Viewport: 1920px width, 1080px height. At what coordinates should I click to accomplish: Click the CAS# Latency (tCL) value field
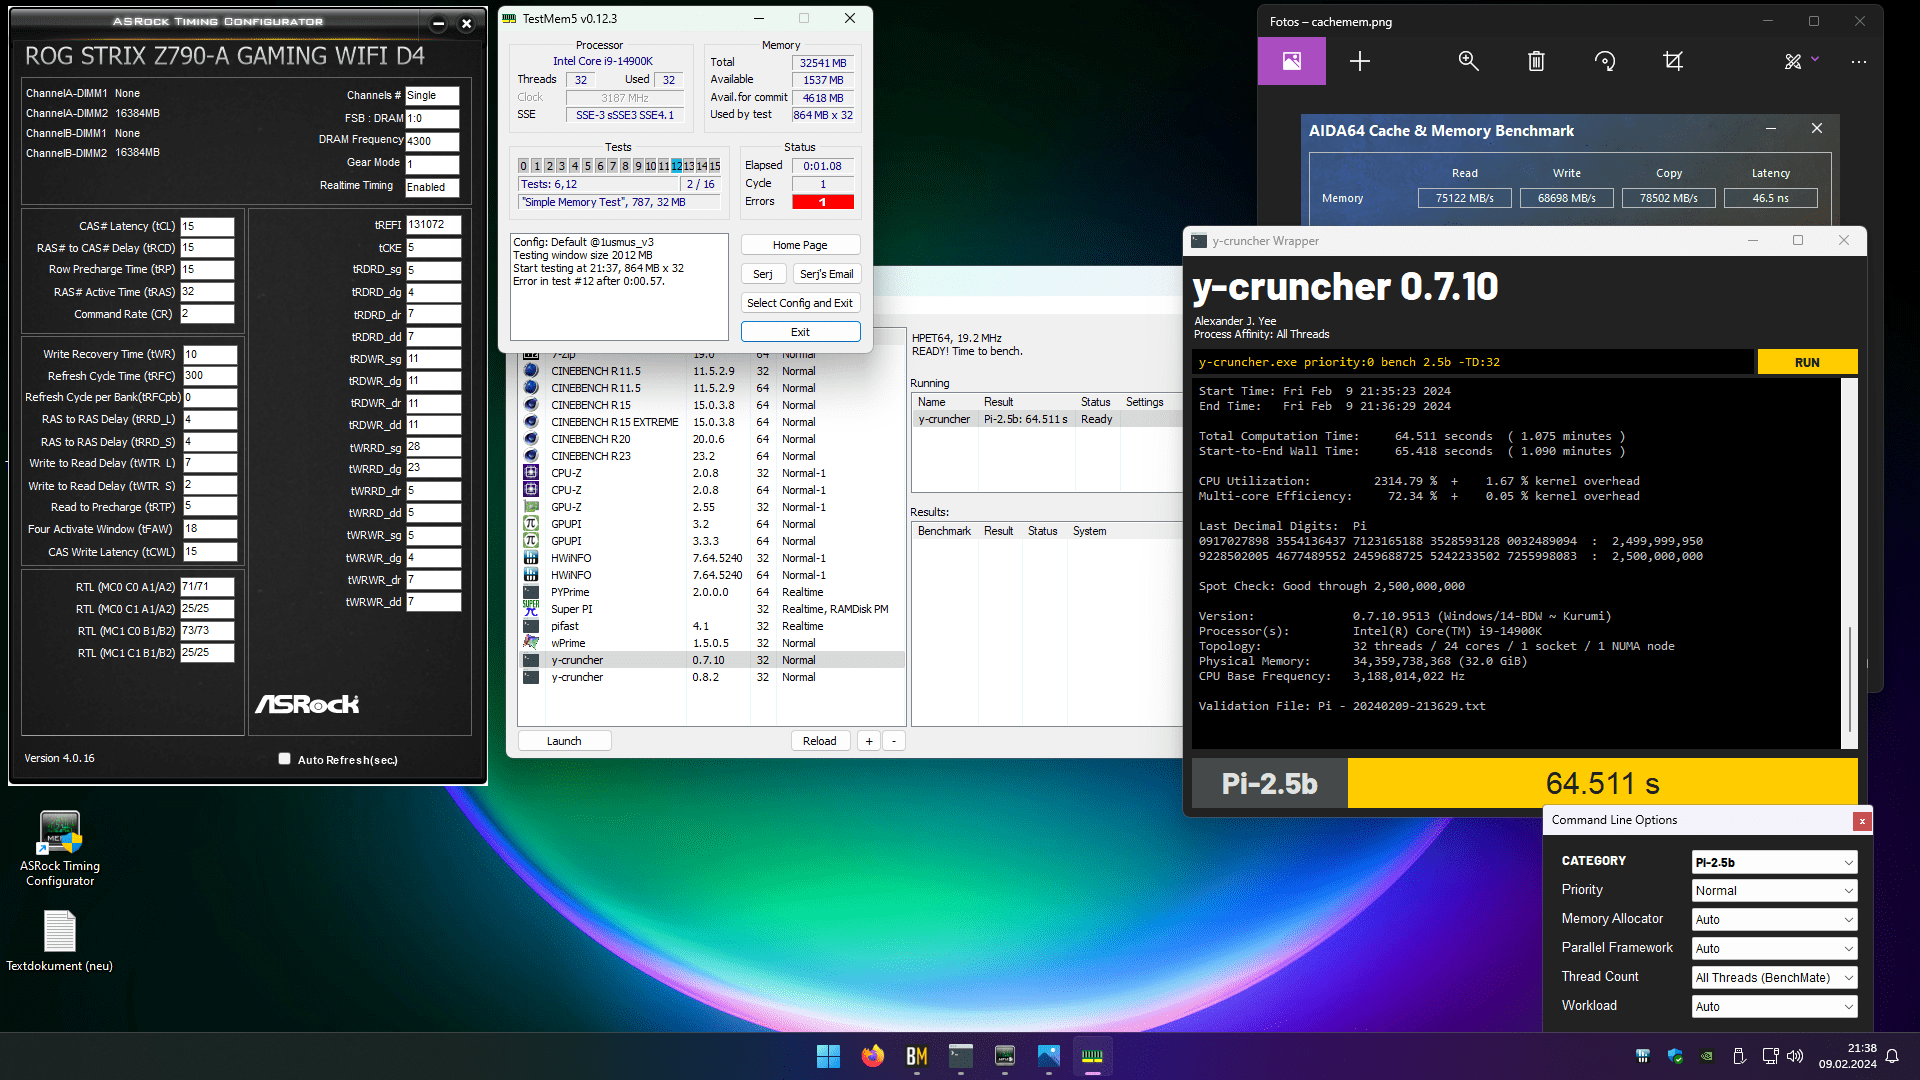tap(207, 226)
